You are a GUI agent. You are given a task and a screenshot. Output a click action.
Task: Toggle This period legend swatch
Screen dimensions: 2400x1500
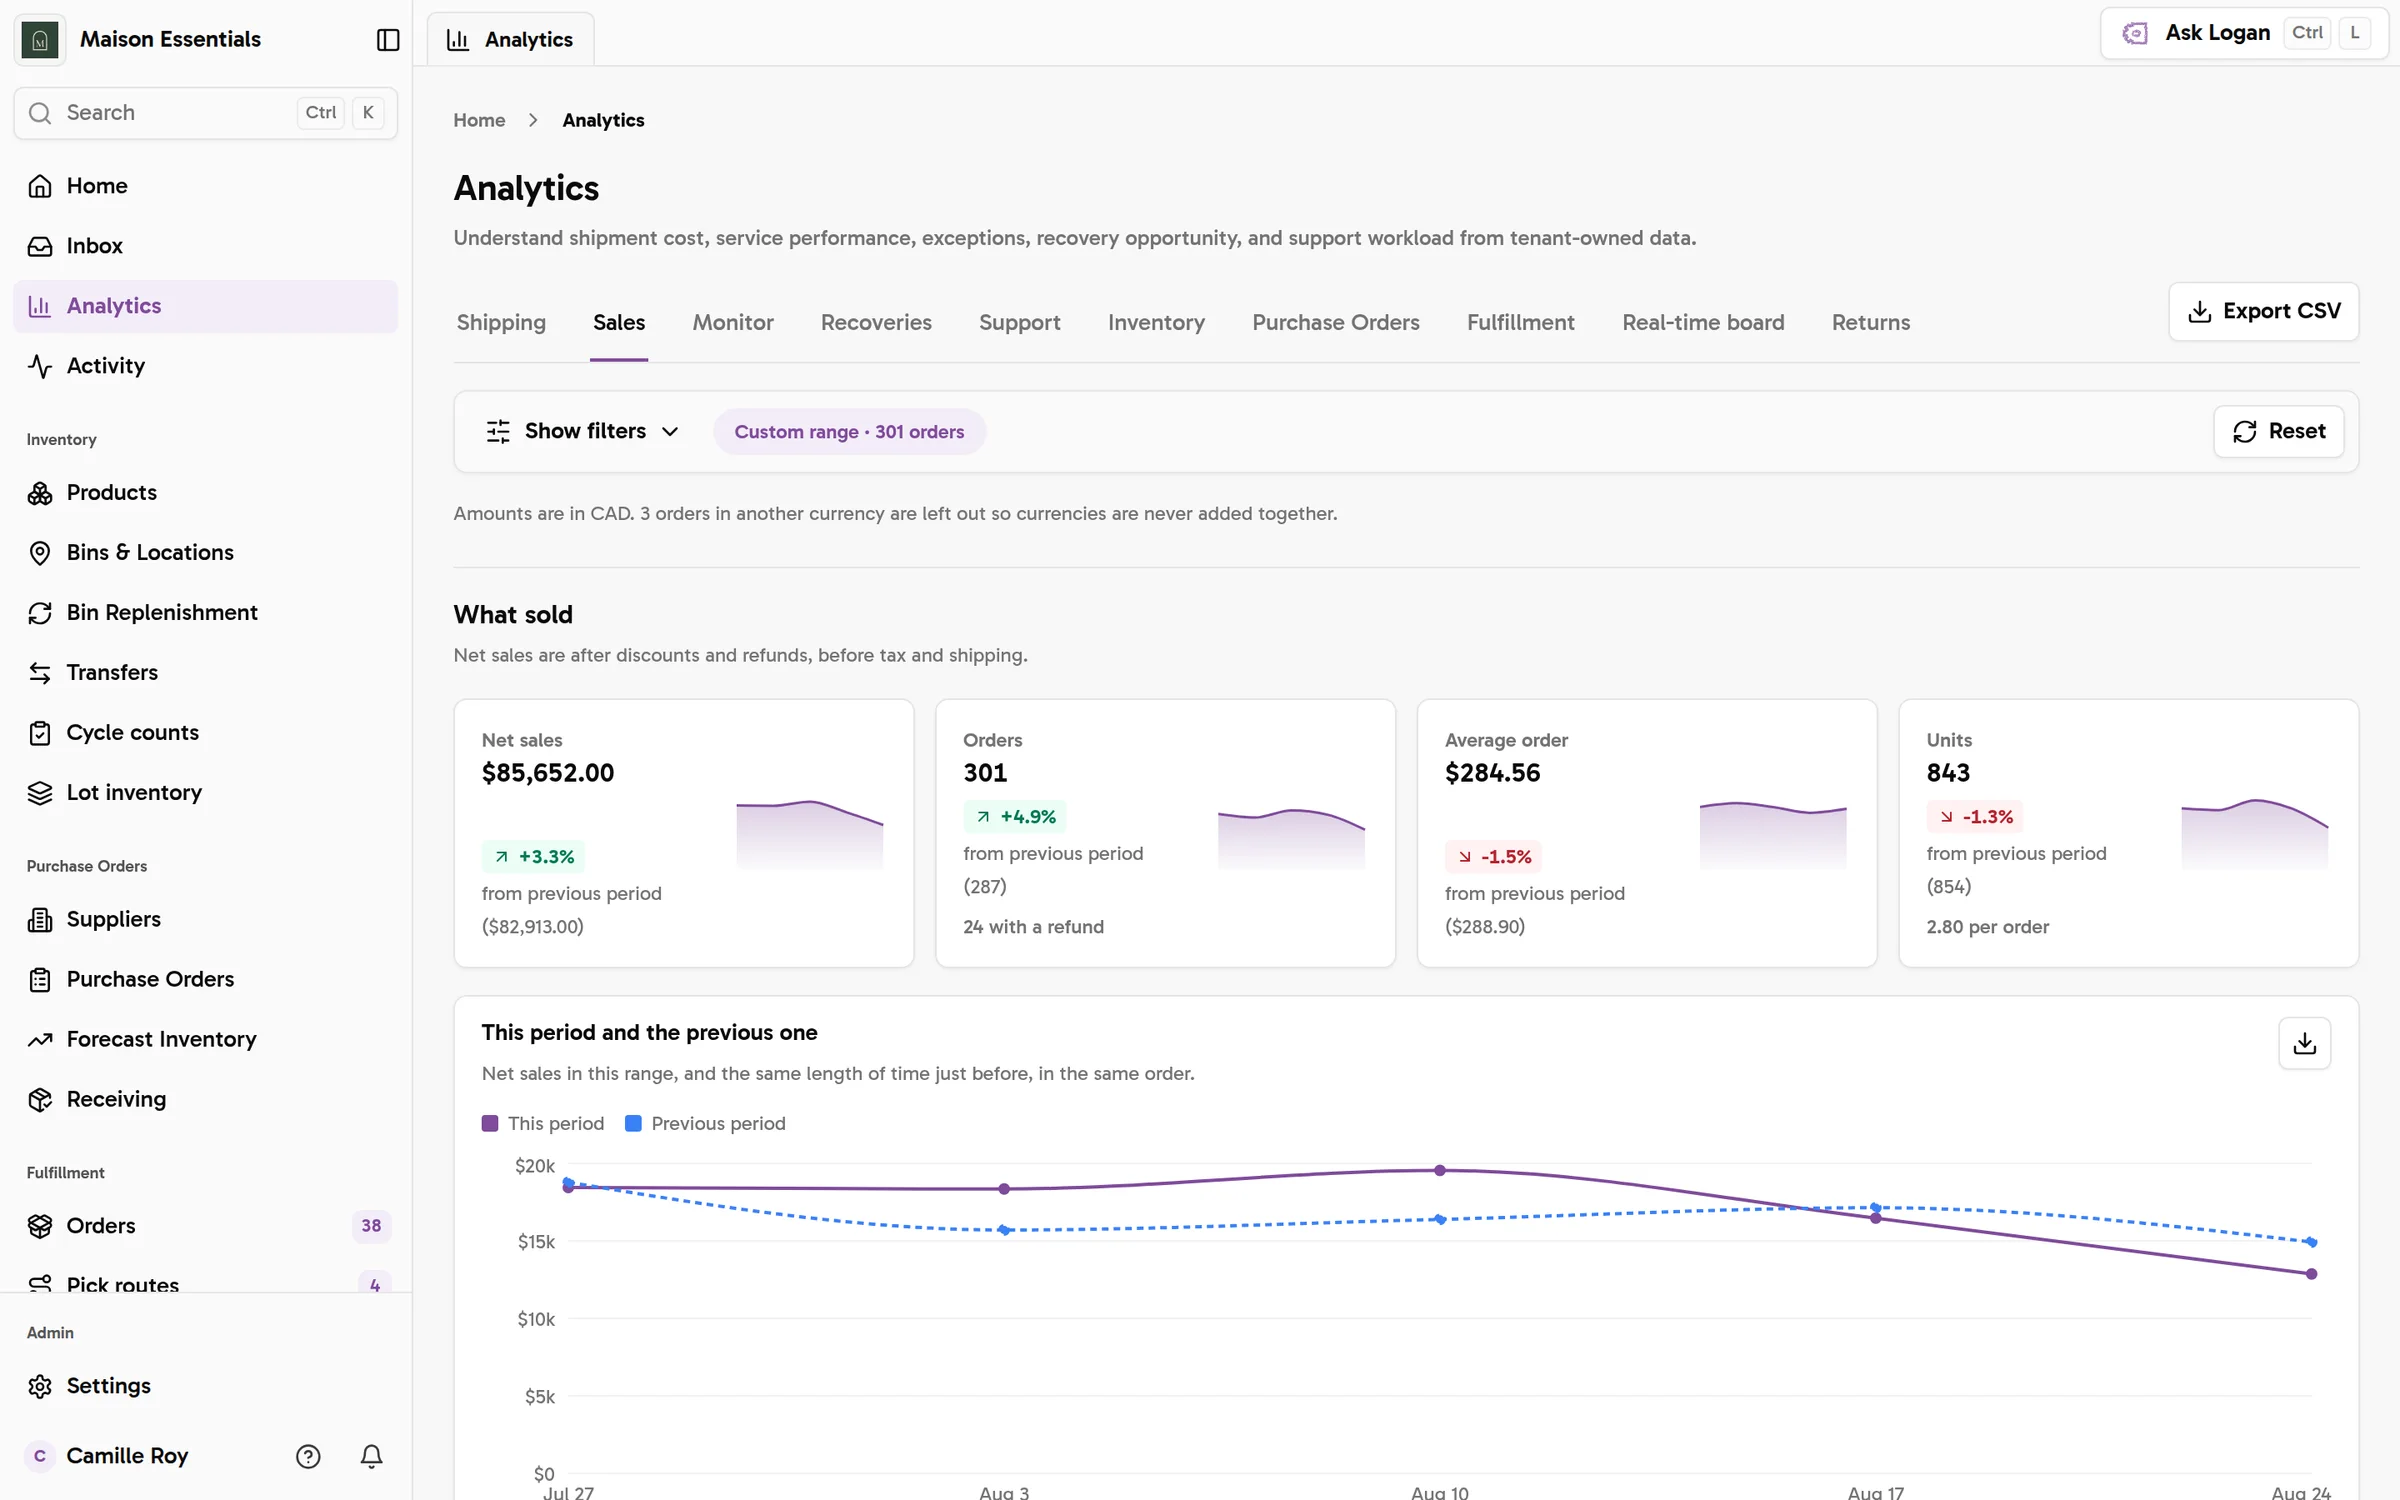[x=490, y=1123]
